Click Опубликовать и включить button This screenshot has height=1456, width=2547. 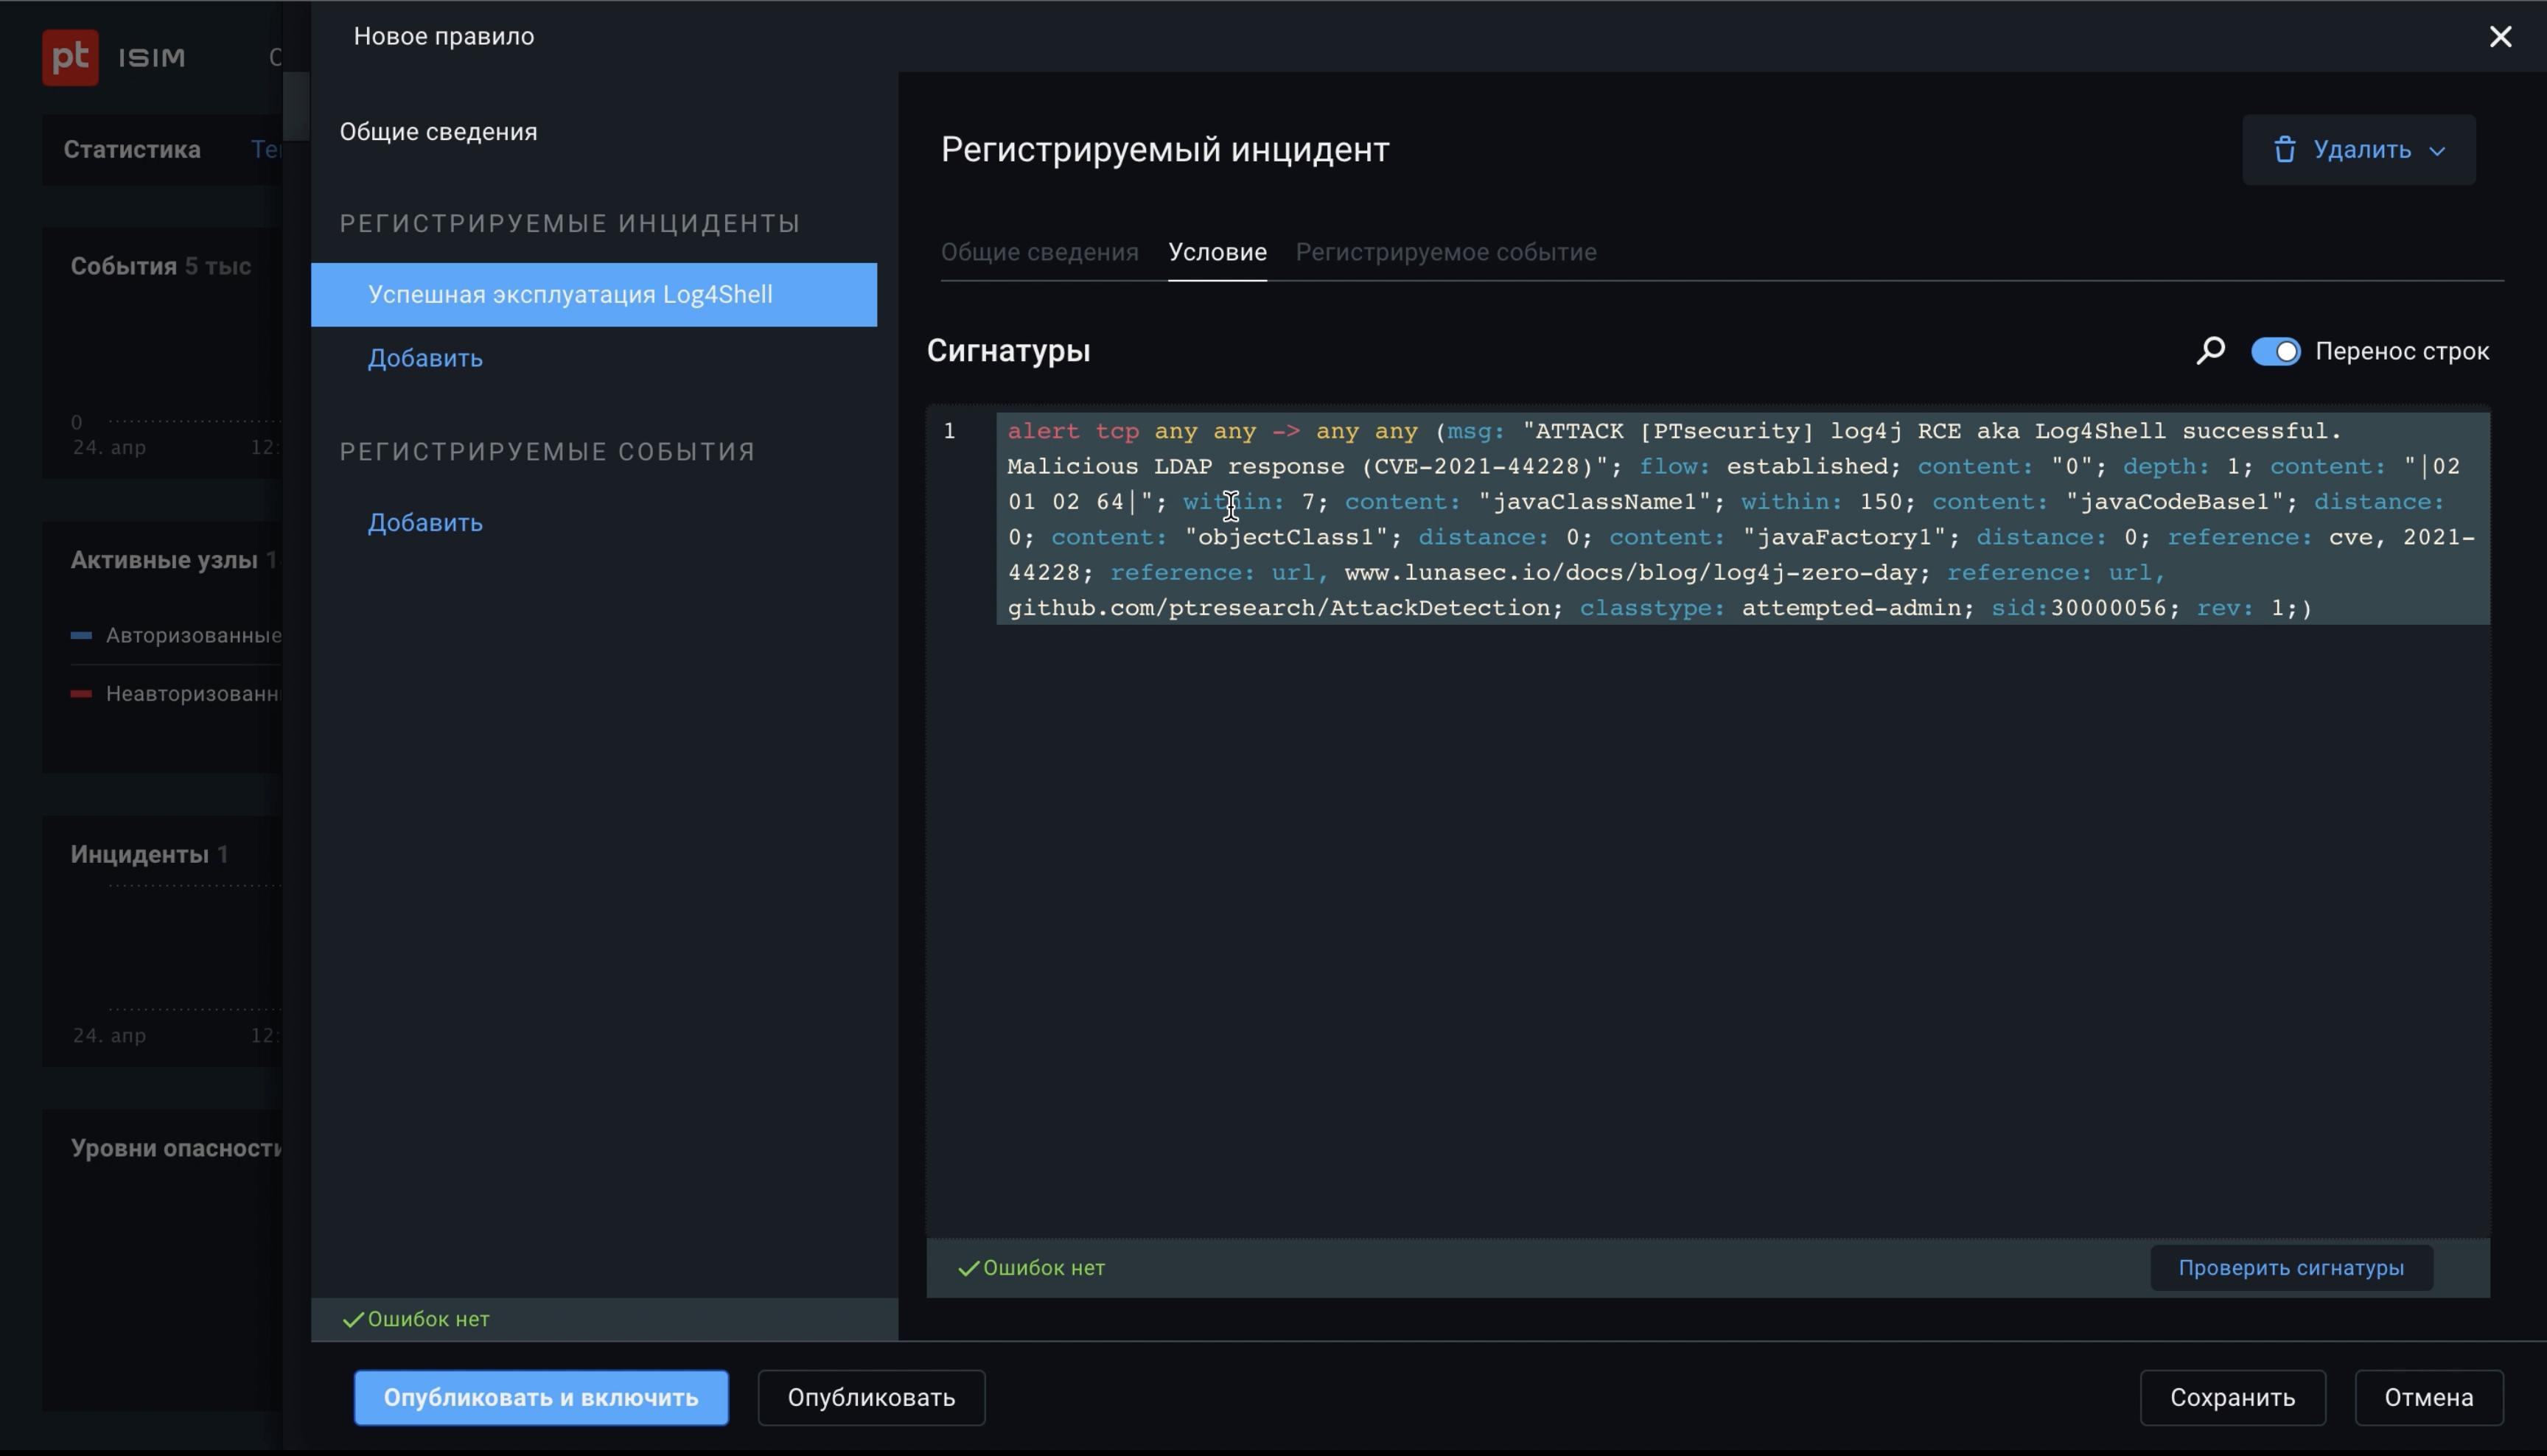coord(540,1397)
